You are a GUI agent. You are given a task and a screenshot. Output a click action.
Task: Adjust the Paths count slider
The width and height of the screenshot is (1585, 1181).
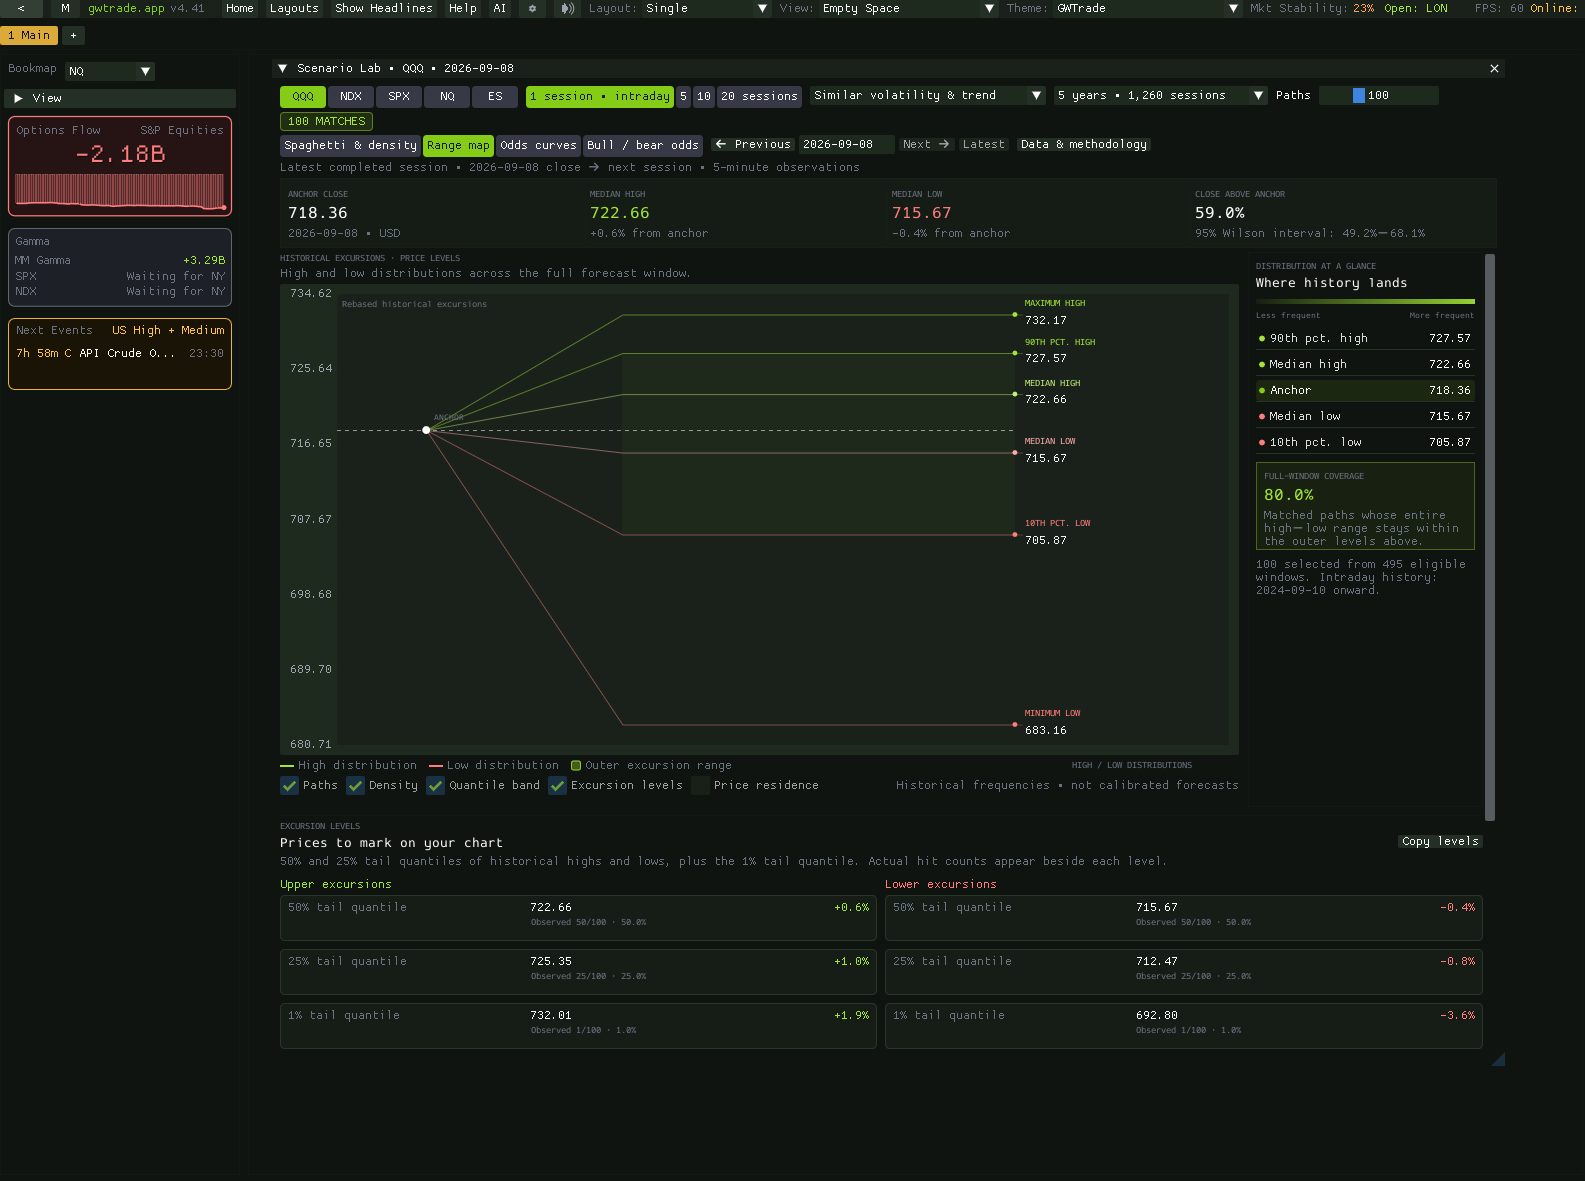point(1379,95)
